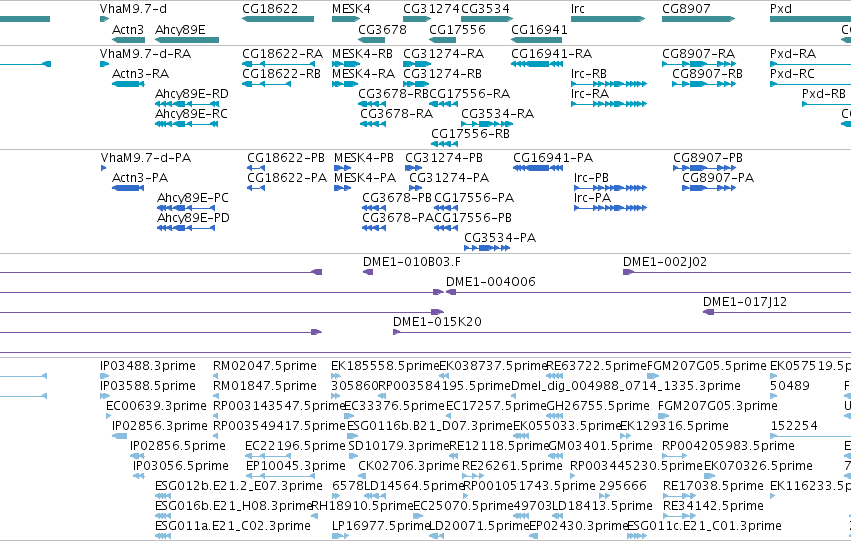
Task: Select the CG3678 gene
Action: point(372,40)
